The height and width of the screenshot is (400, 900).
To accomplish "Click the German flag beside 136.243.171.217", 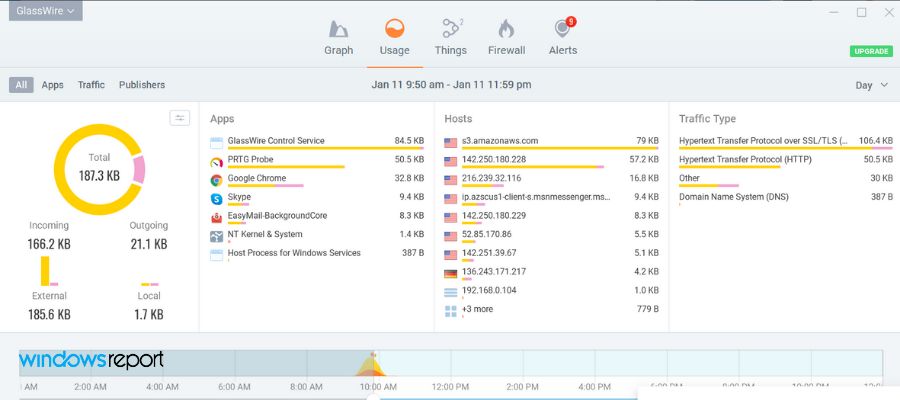I will click(451, 274).
